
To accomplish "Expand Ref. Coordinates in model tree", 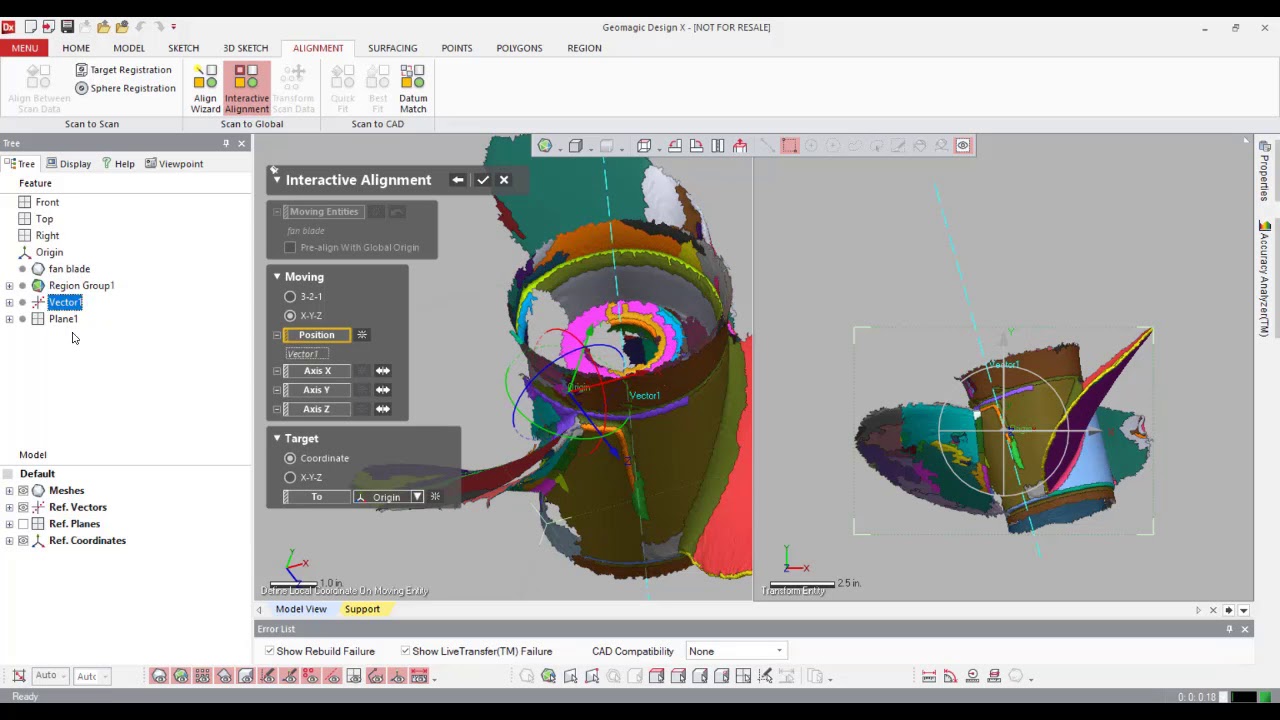I will tap(9, 541).
